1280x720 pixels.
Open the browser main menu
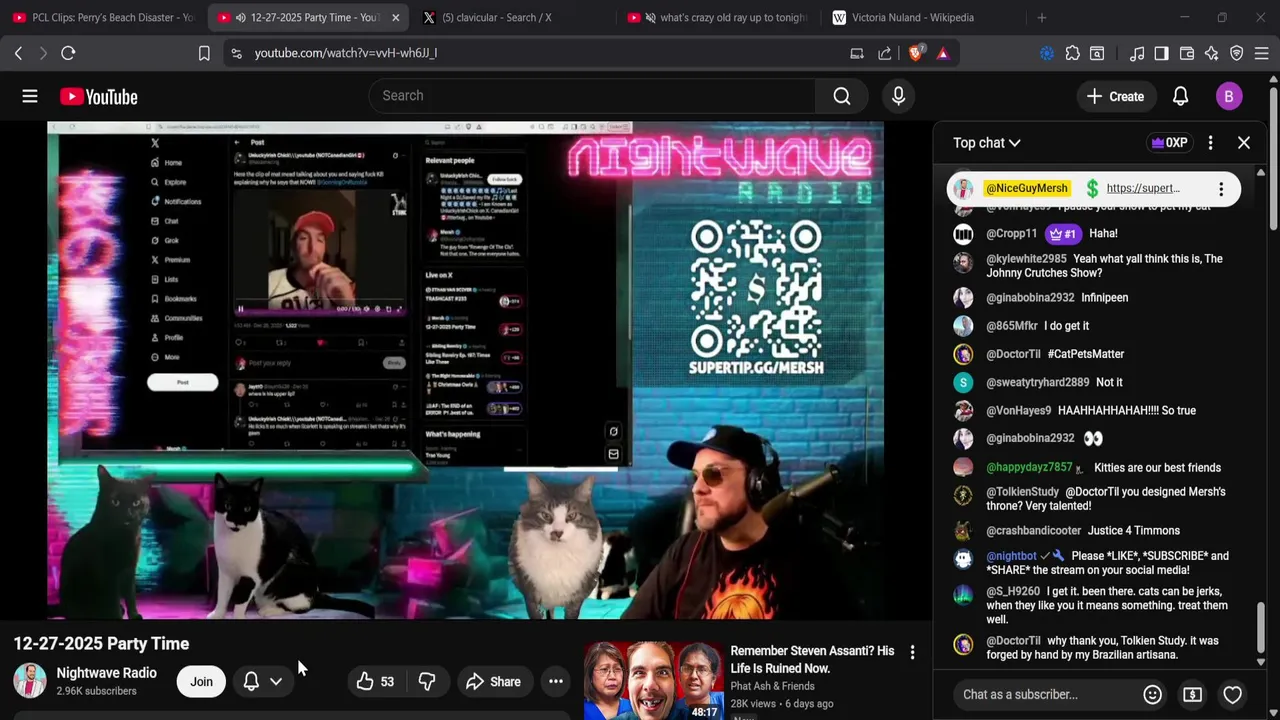coord(1262,53)
